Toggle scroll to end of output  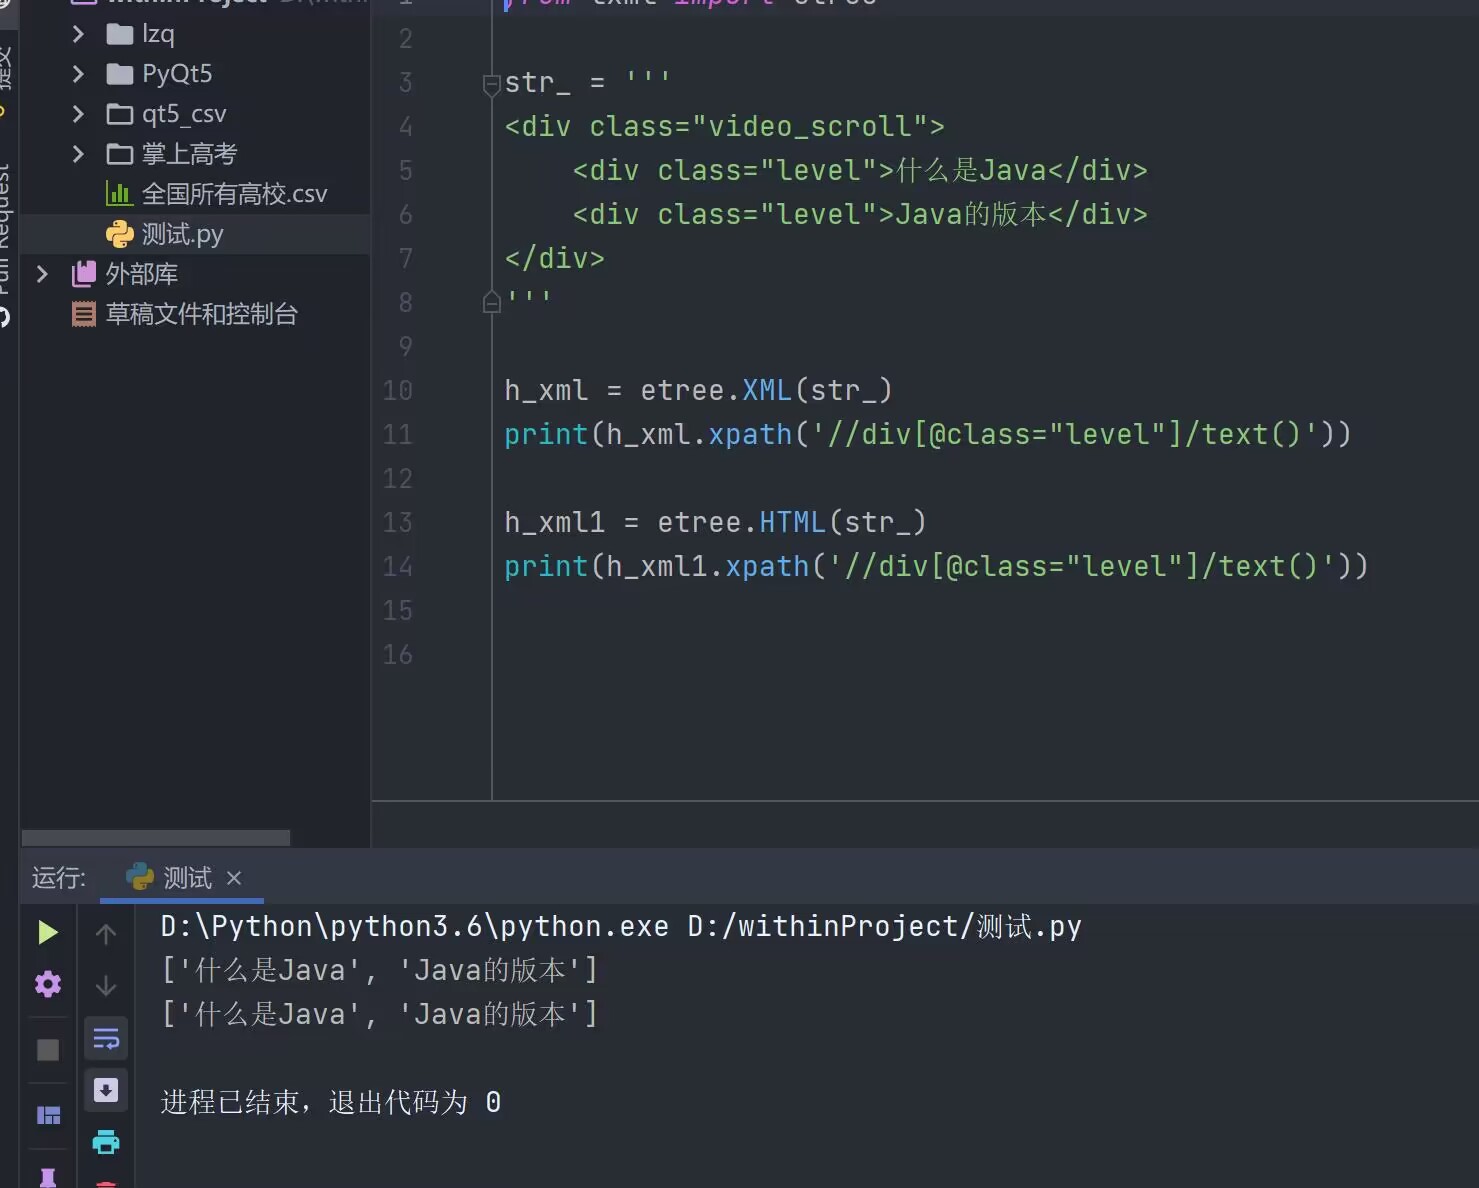point(106,1090)
